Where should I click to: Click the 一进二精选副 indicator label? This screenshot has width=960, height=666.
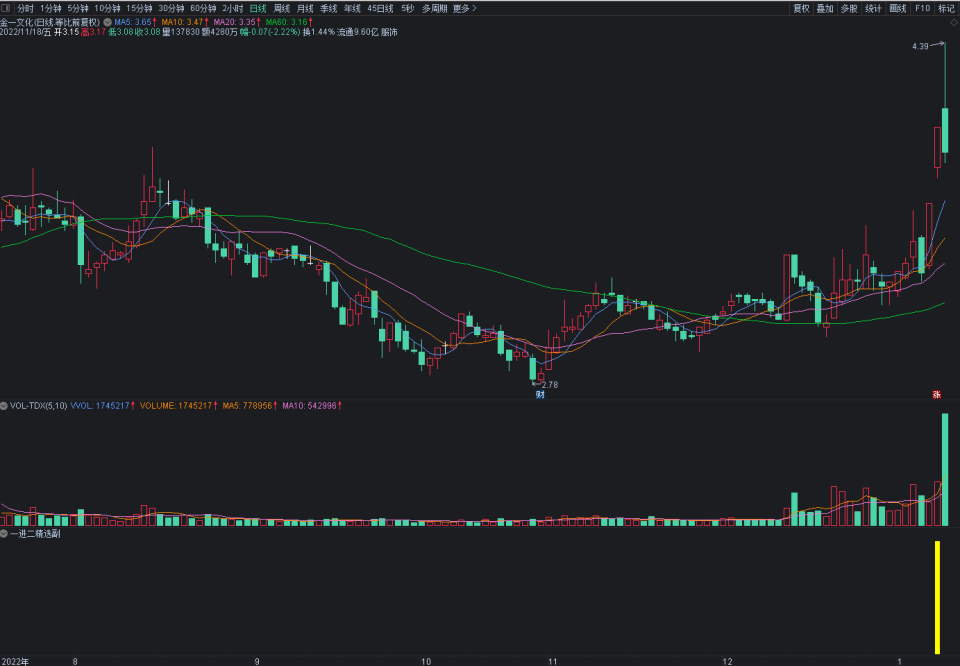[x=35, y=534]
